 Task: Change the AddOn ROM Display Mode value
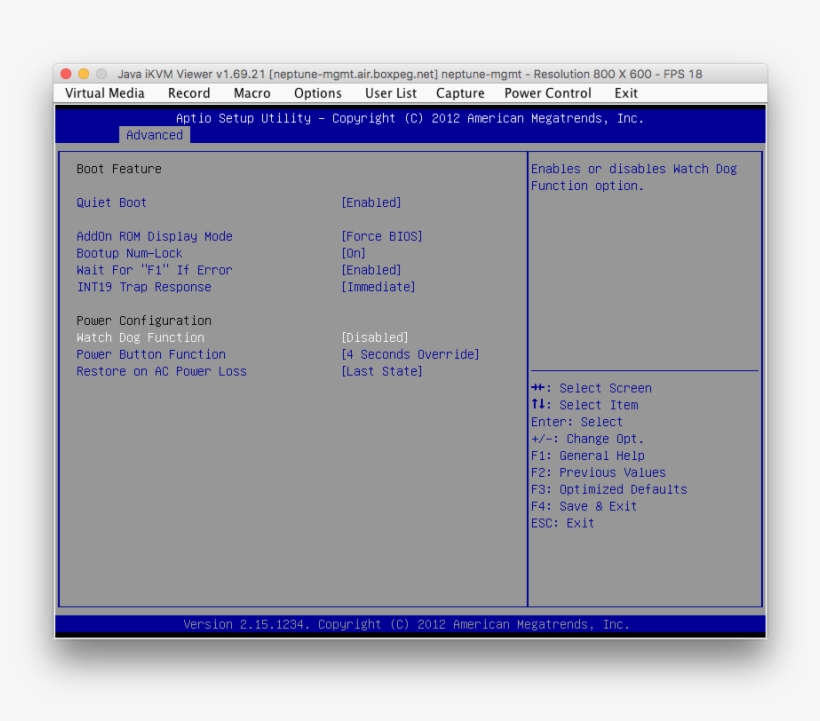[x=382, y=237]
